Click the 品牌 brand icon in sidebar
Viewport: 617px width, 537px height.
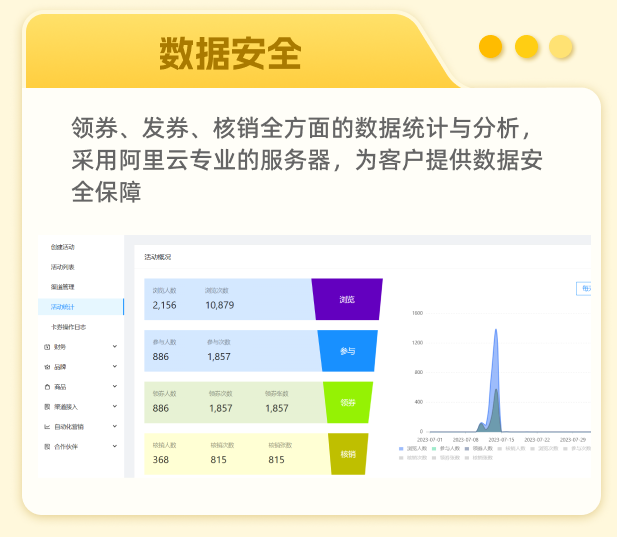(x=47, y=367)
